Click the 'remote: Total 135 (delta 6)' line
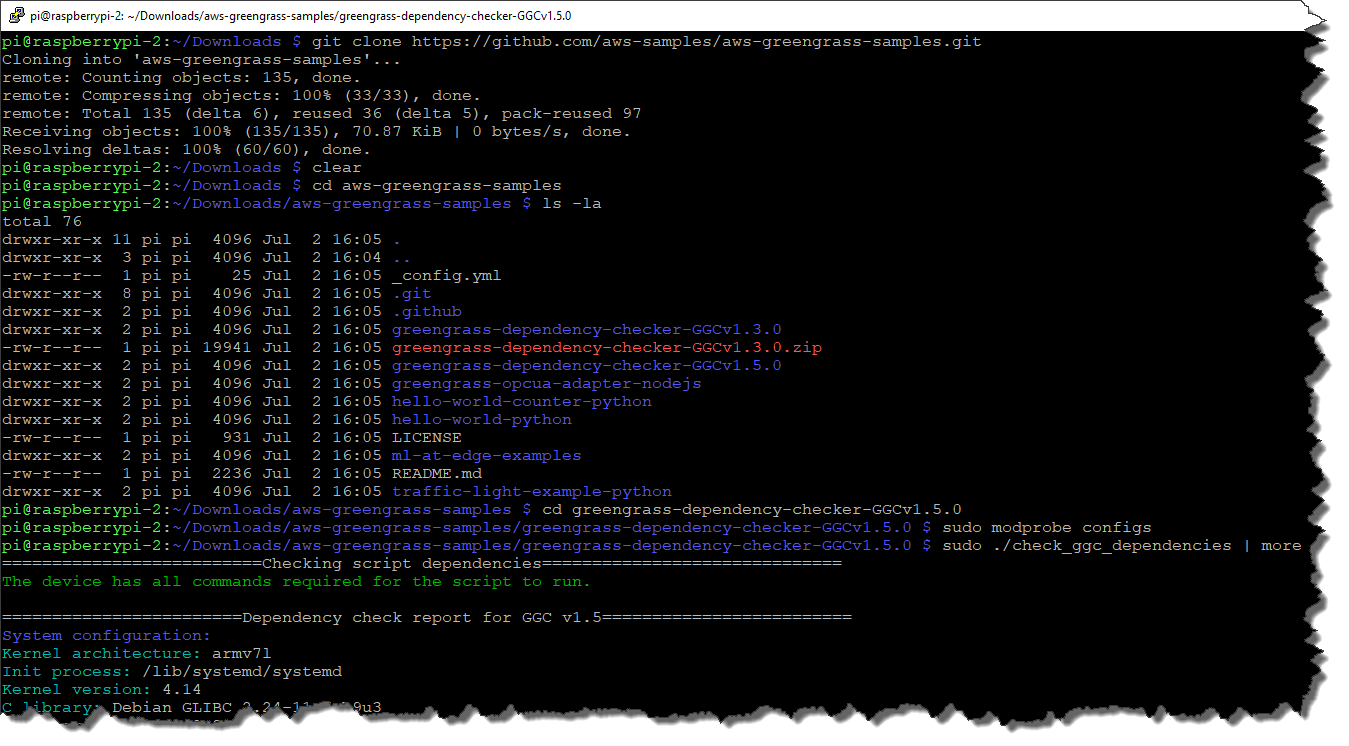Screen dimensions: 1349x746 click(x=322, y=114)
